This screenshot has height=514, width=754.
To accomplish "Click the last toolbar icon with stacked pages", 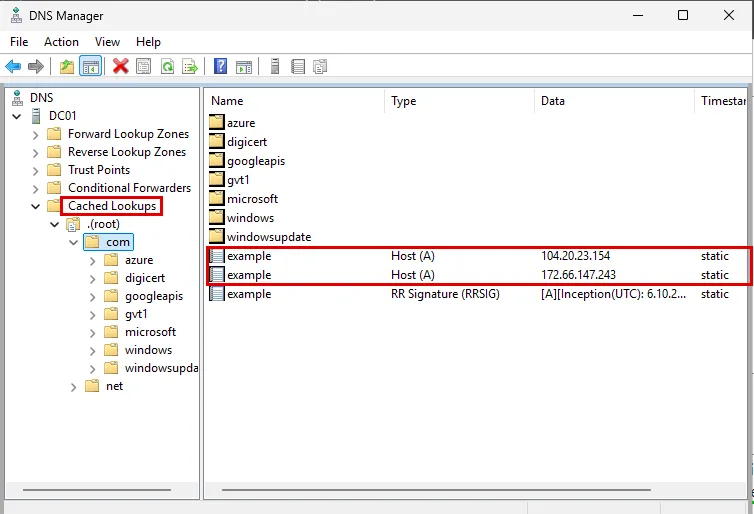I will coord(320,66).
